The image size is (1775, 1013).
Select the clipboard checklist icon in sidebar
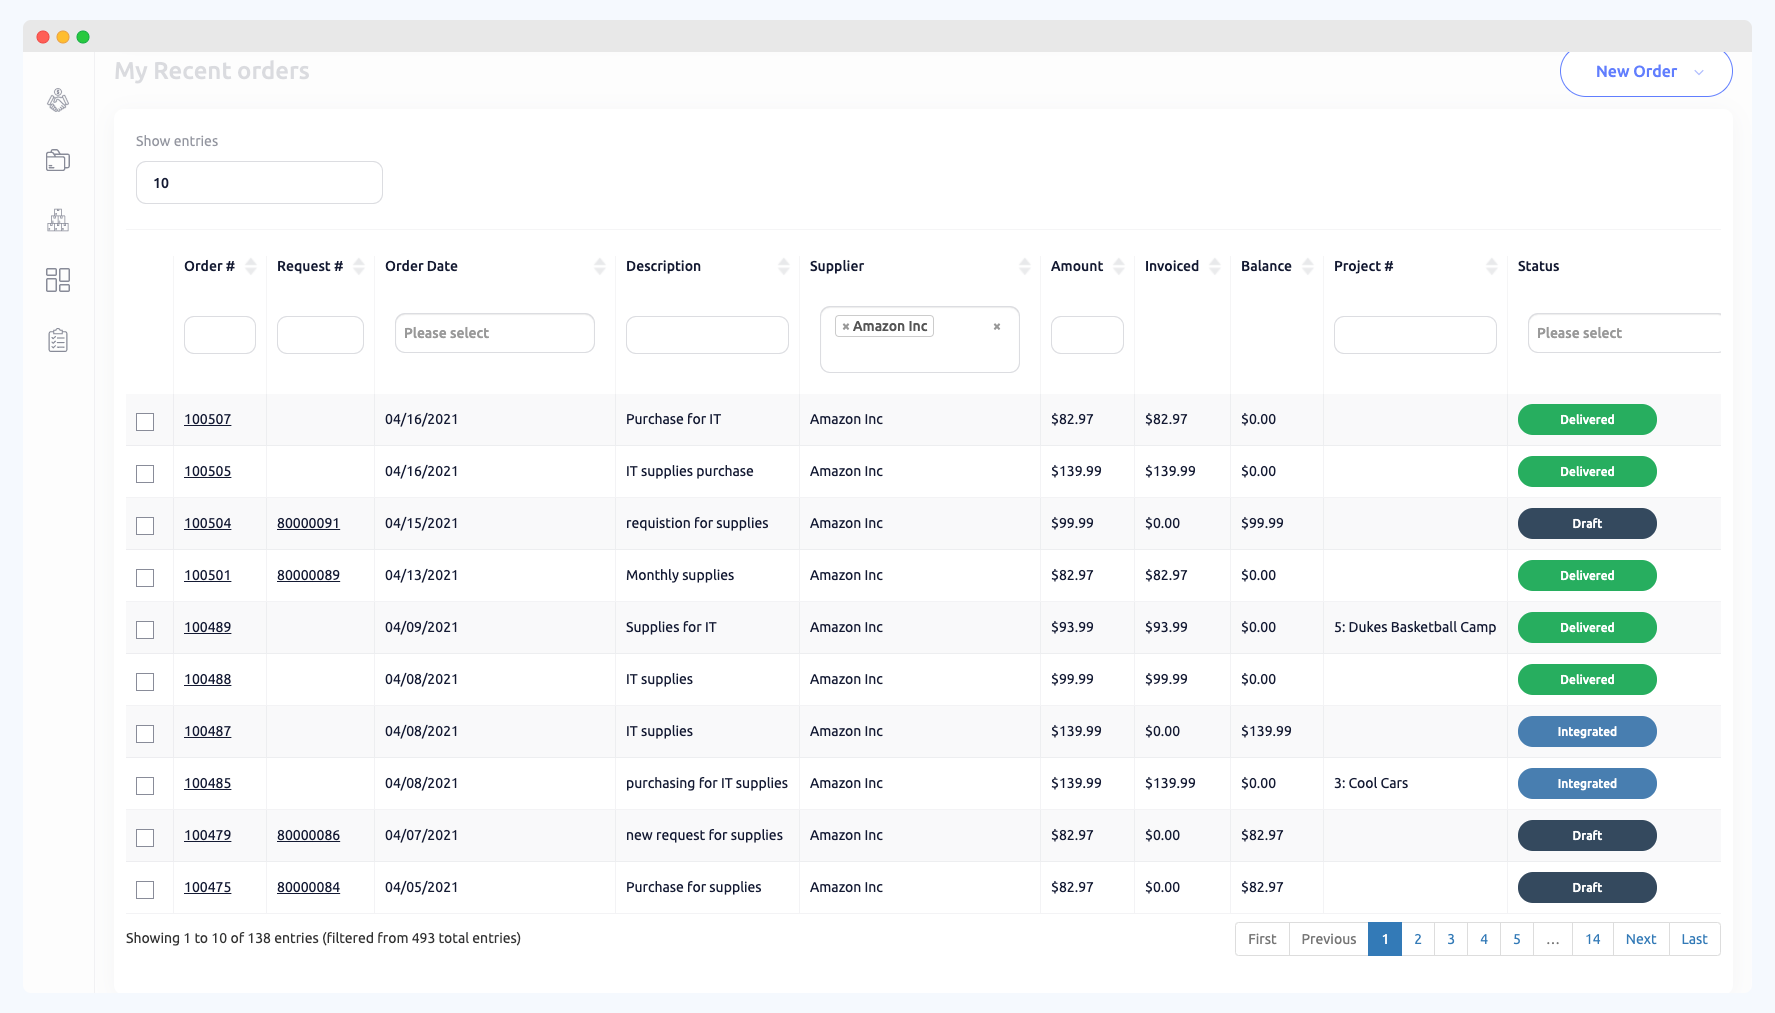(x=58, y=340)
